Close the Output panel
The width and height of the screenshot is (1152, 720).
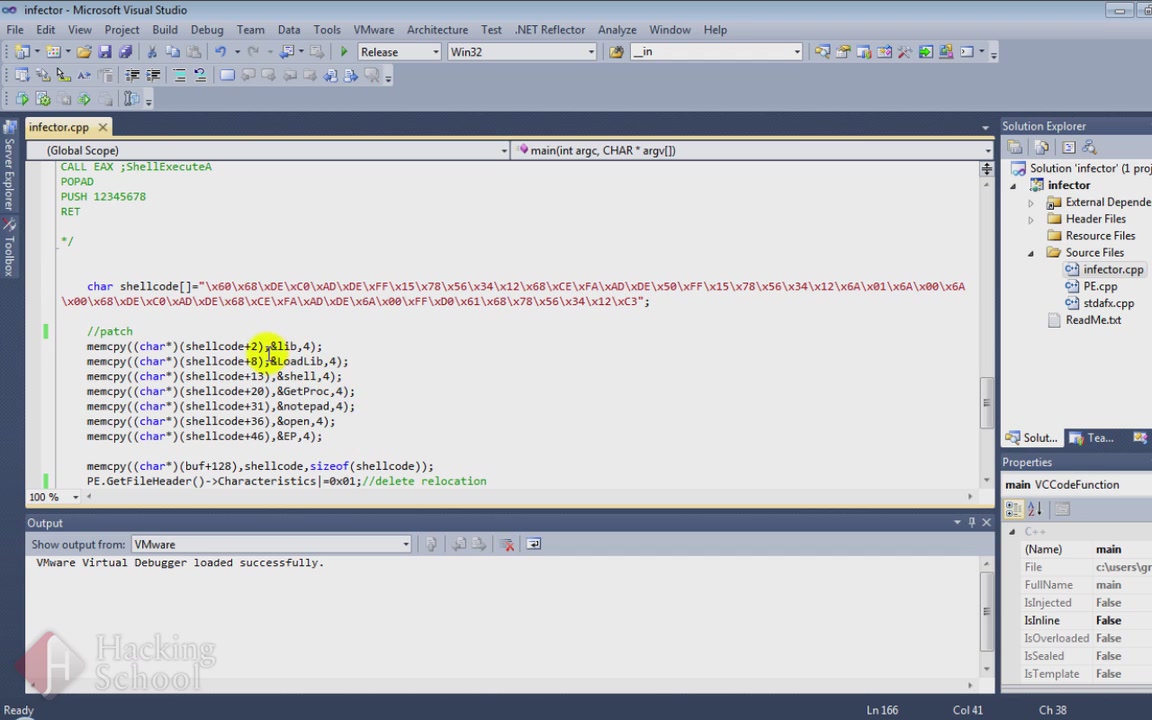pos(987,522)
